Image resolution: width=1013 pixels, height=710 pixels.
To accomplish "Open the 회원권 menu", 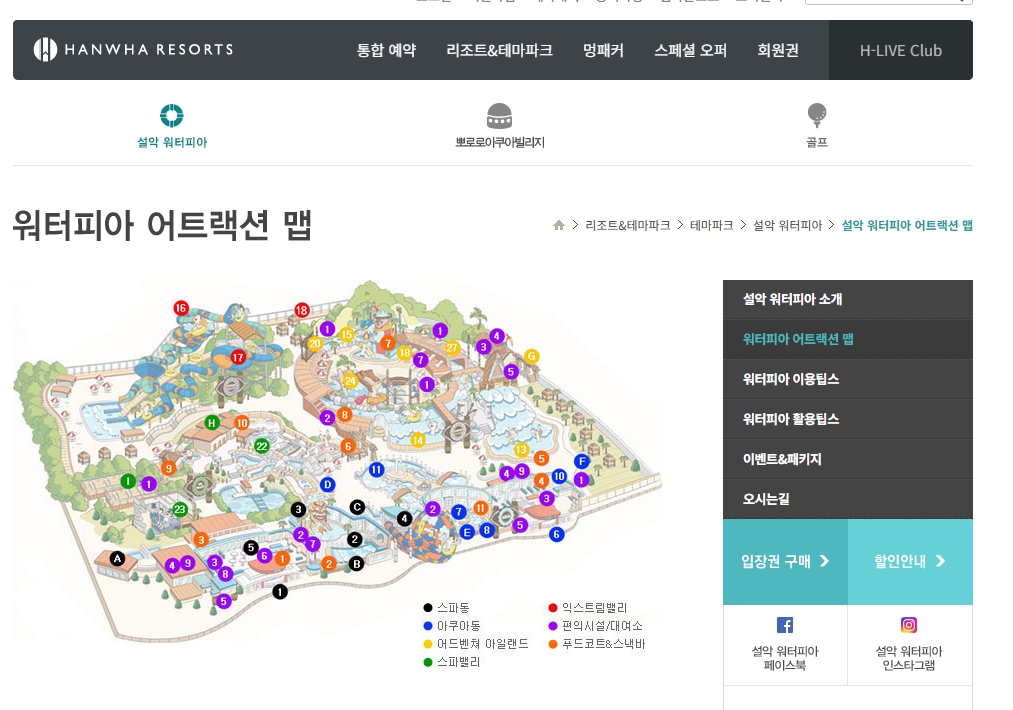I will (778, 50).
